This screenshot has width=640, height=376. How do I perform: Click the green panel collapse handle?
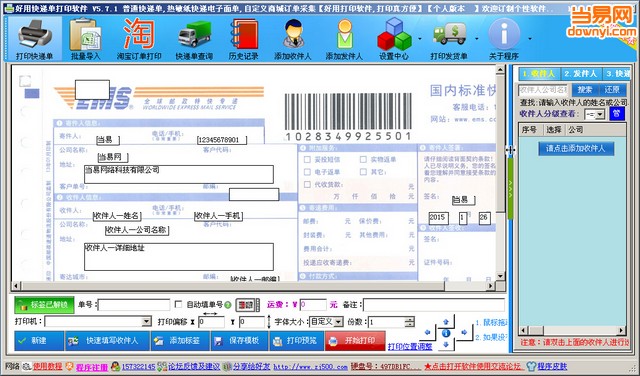pos(510,189)
